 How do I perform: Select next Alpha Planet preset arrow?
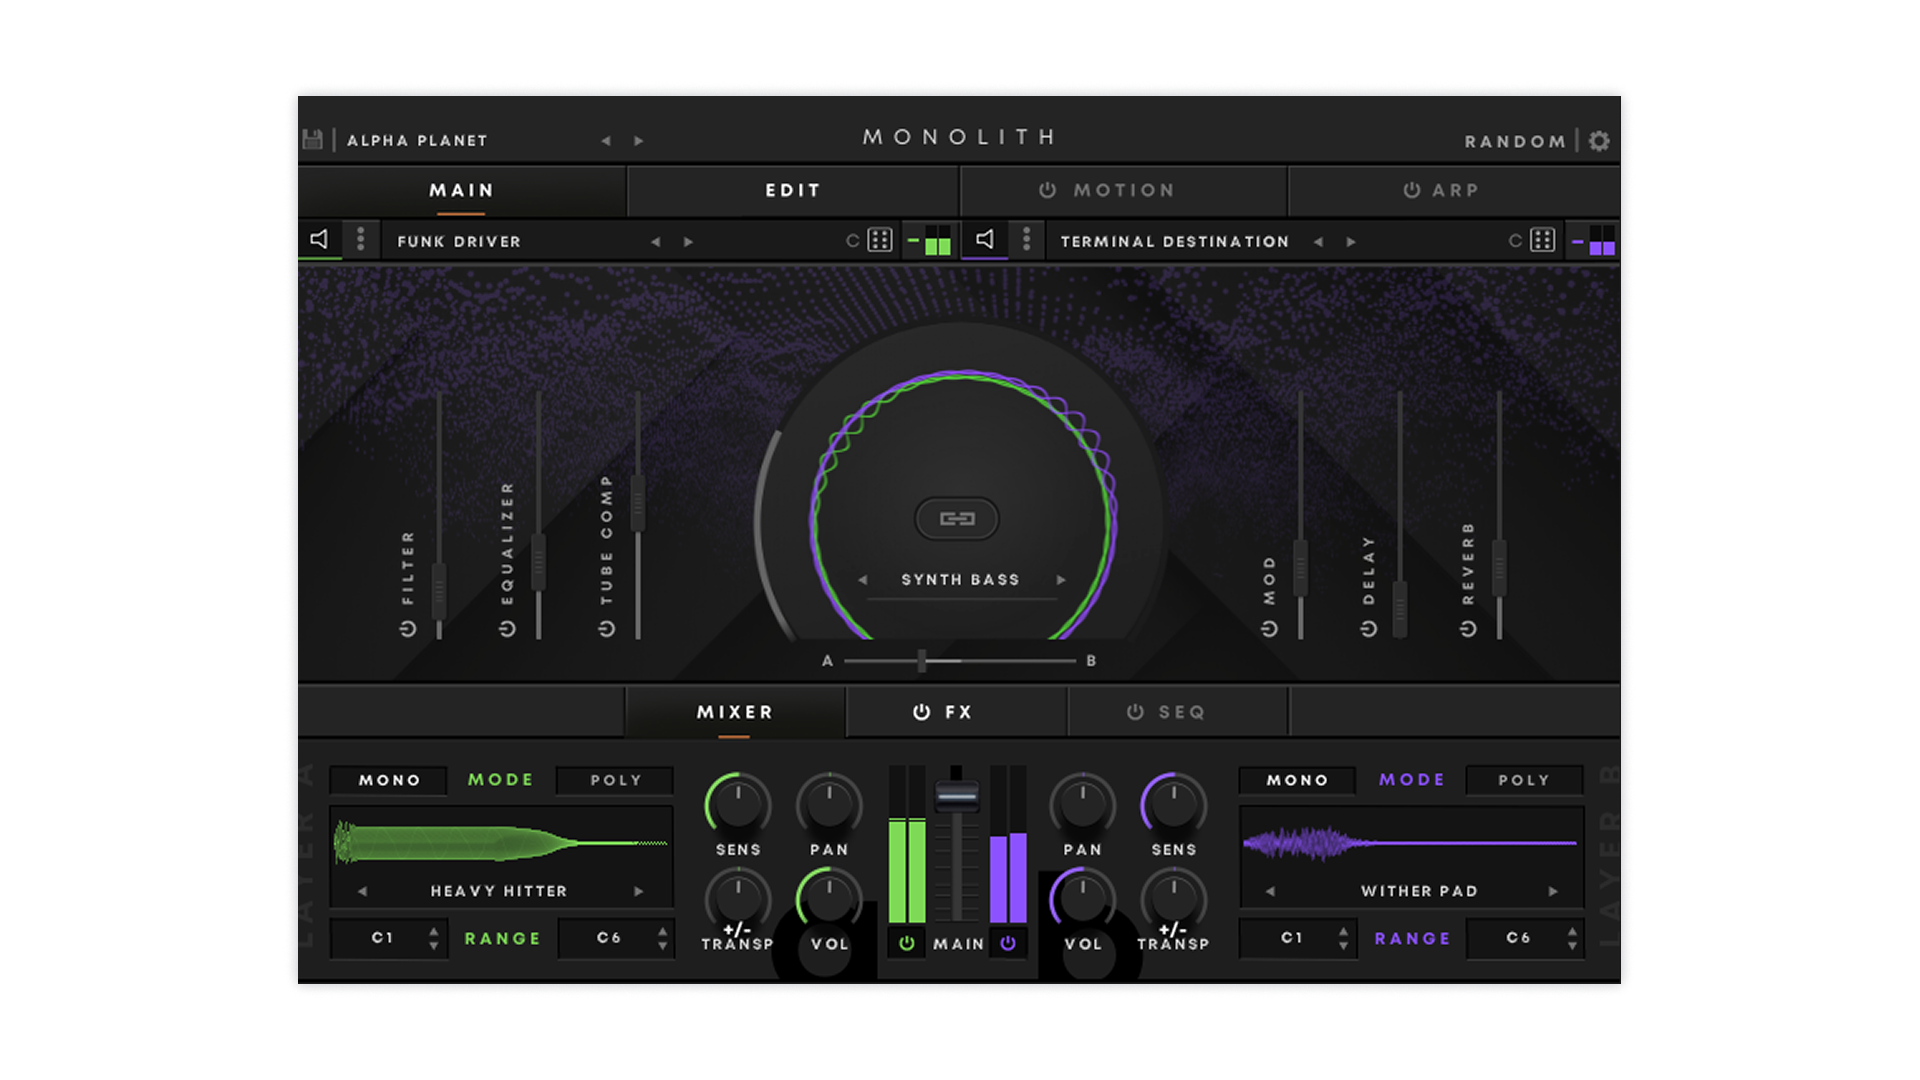639,141
